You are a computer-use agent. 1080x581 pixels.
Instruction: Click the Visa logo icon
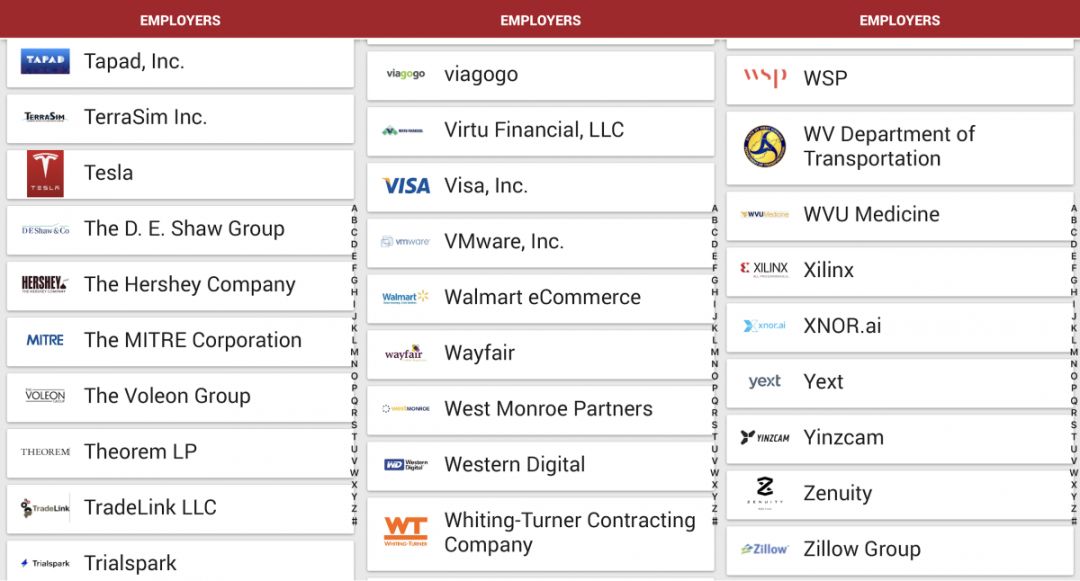(x=406, y=186)
